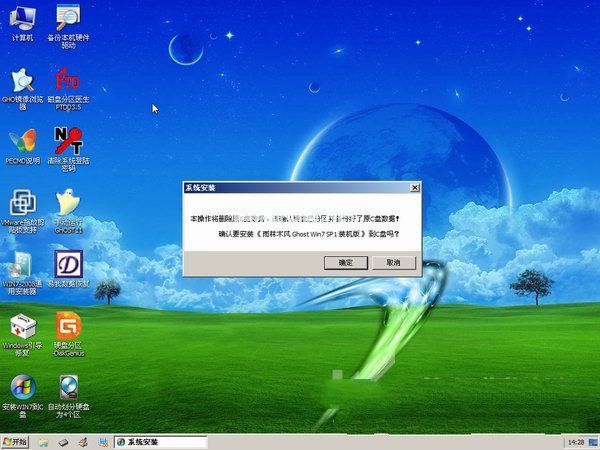Open 磁盘分区医生 PTDD3.5 icon
This screenshot has height=450, width=600.
point(68,88)
